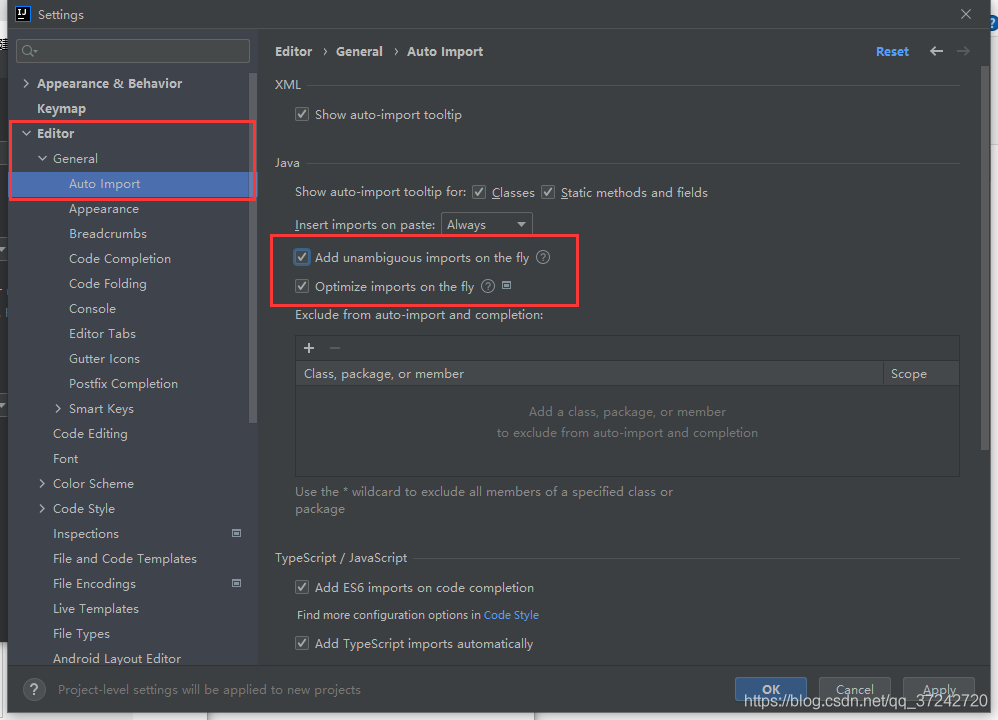Screen dimensions: 998x720
Task: Click project-level icon beside File Encodings
Action: point(236,583)
